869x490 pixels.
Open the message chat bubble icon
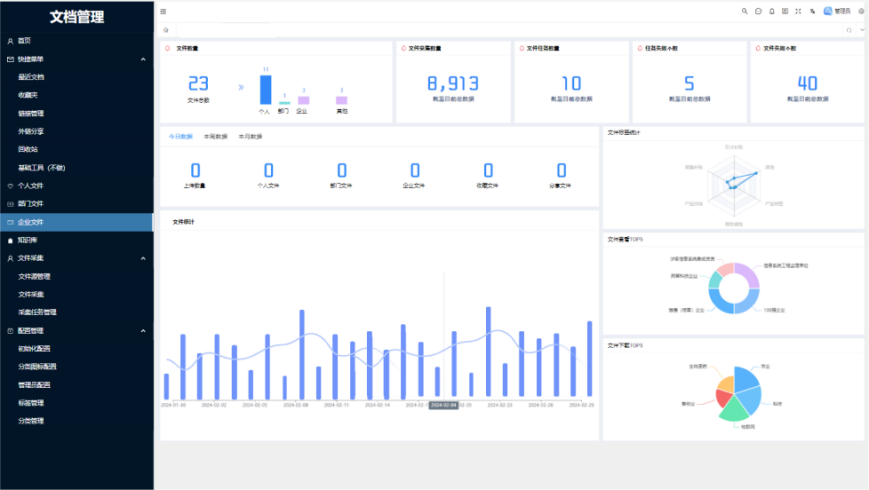pyautogui.click(x=758, y=11)
